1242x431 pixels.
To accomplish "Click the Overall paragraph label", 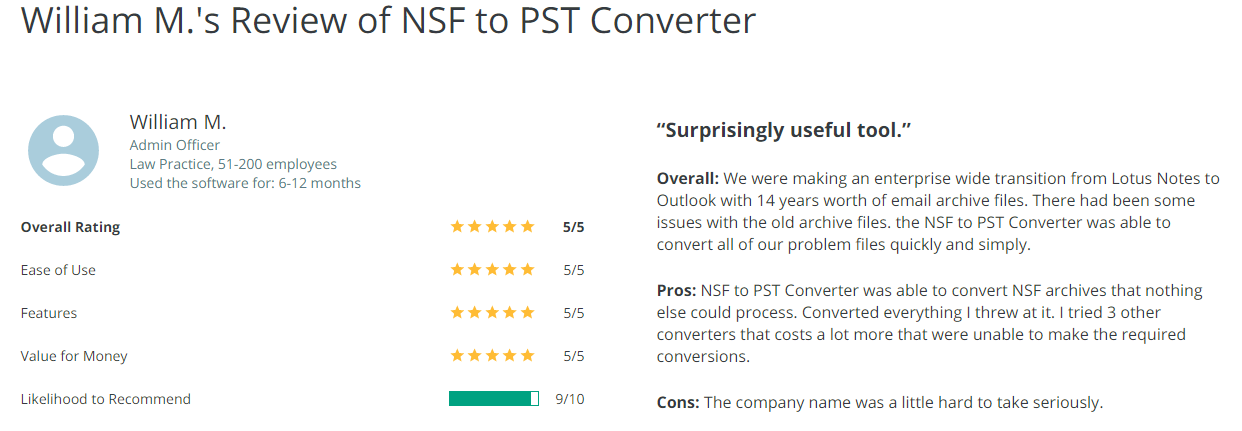I will point(688,178).
